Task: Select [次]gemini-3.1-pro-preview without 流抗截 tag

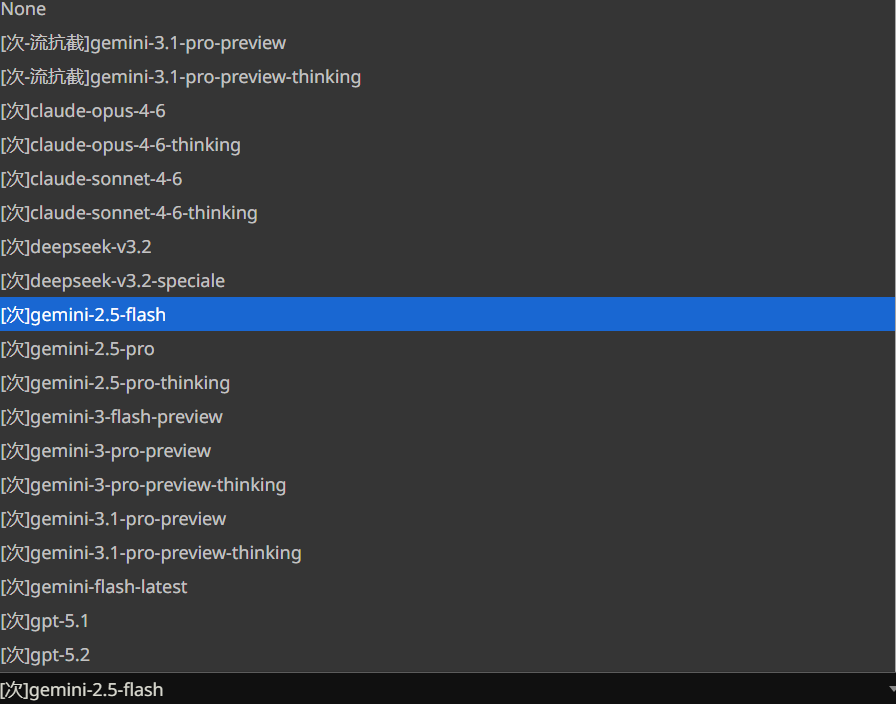Action: [113, 519]
